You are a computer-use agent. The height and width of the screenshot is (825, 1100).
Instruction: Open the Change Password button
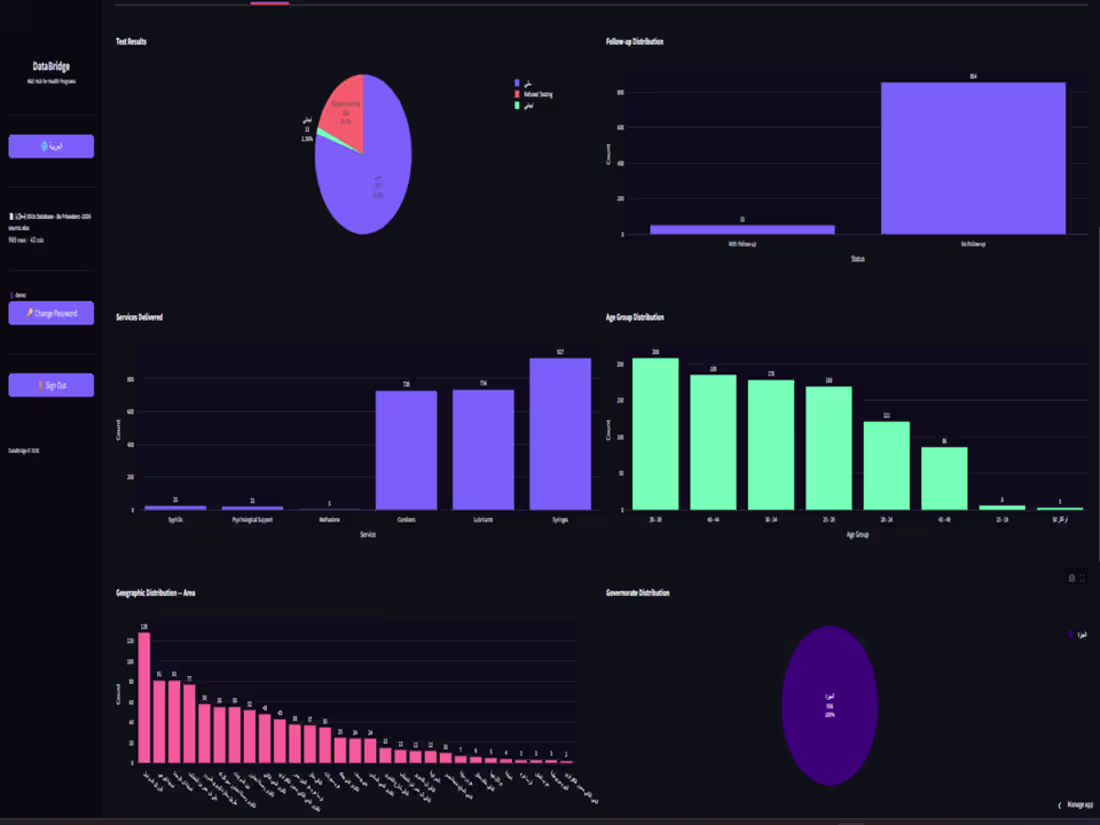(51, 313)
